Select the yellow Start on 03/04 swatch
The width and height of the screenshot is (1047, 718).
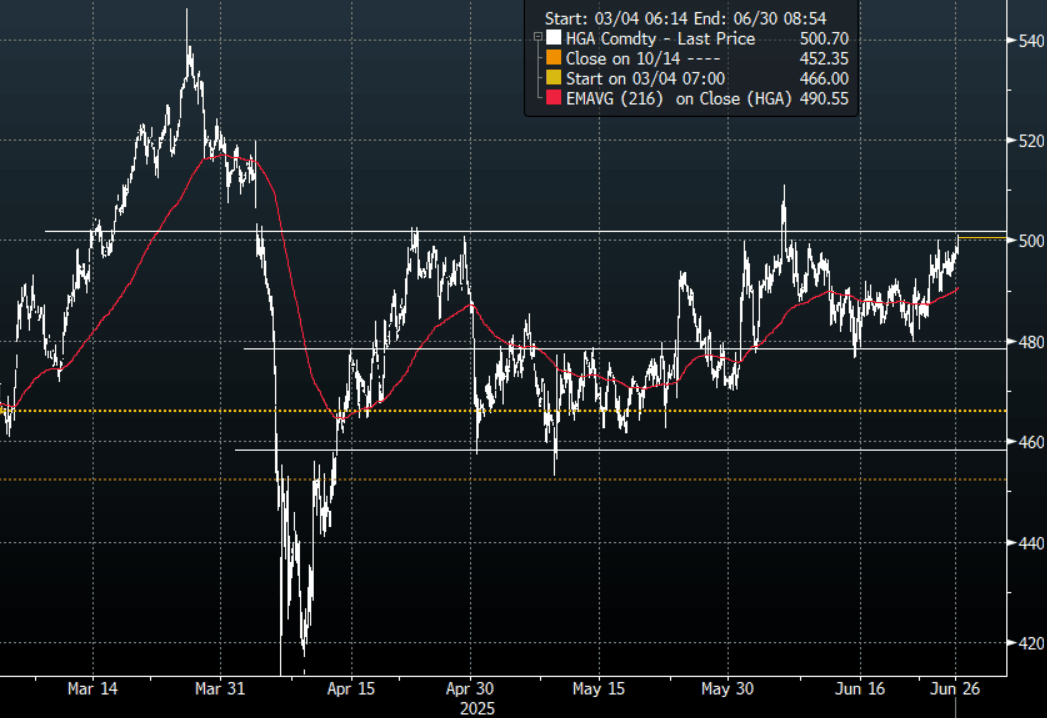click(x=551, y=79)
